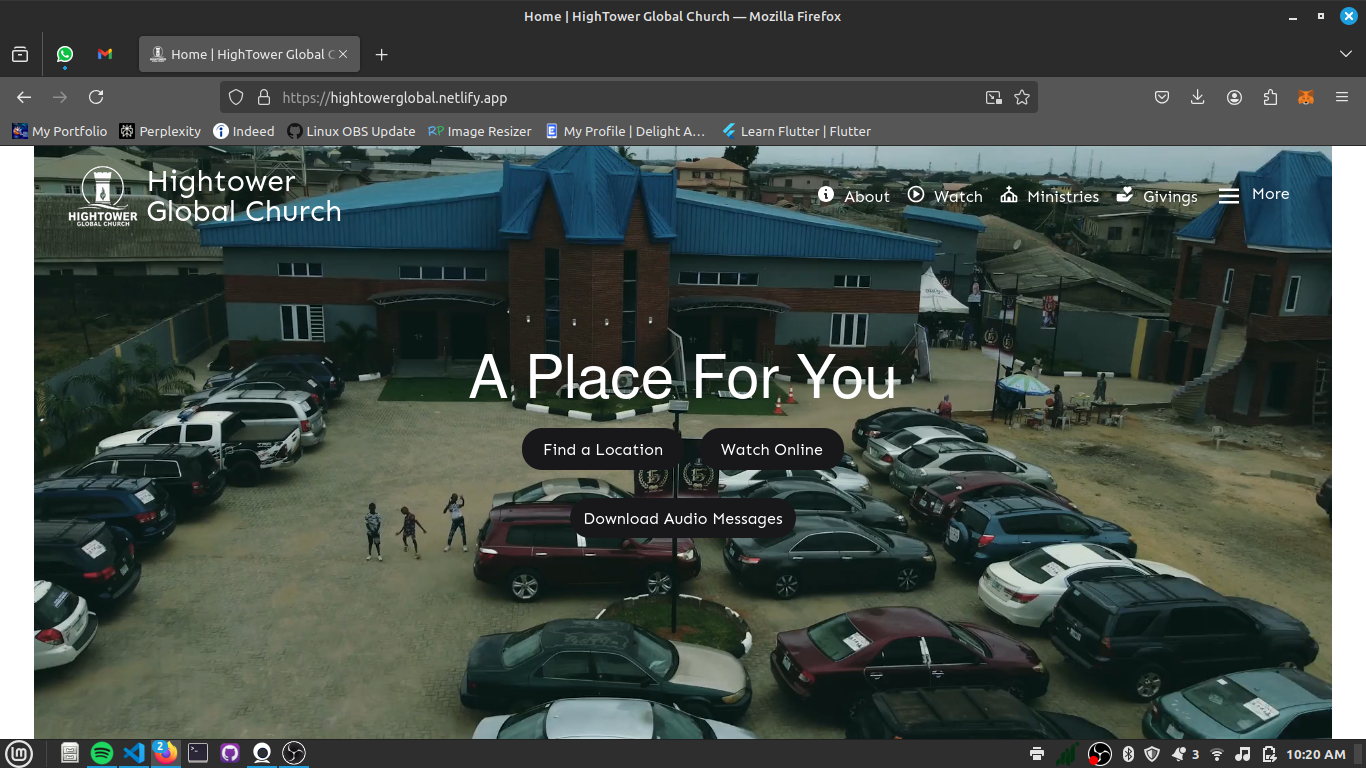Open the MetaMask fox extension
Screen dimensions: 1366x768
(1306, 97)
